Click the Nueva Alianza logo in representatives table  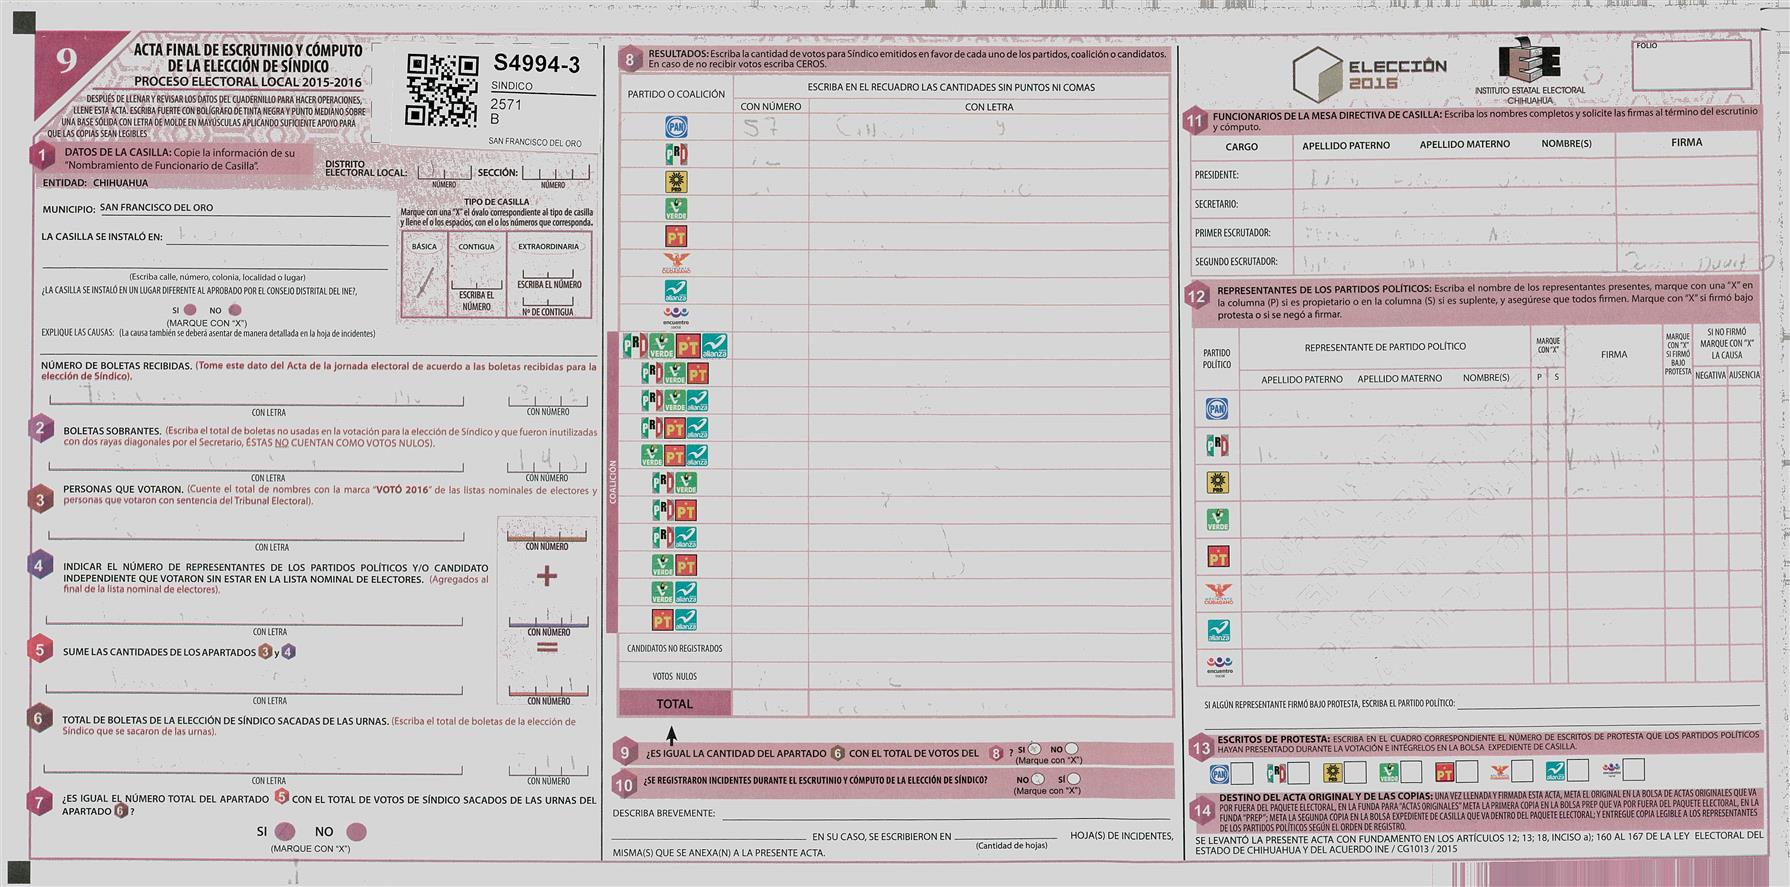(x=1217, y=631)
